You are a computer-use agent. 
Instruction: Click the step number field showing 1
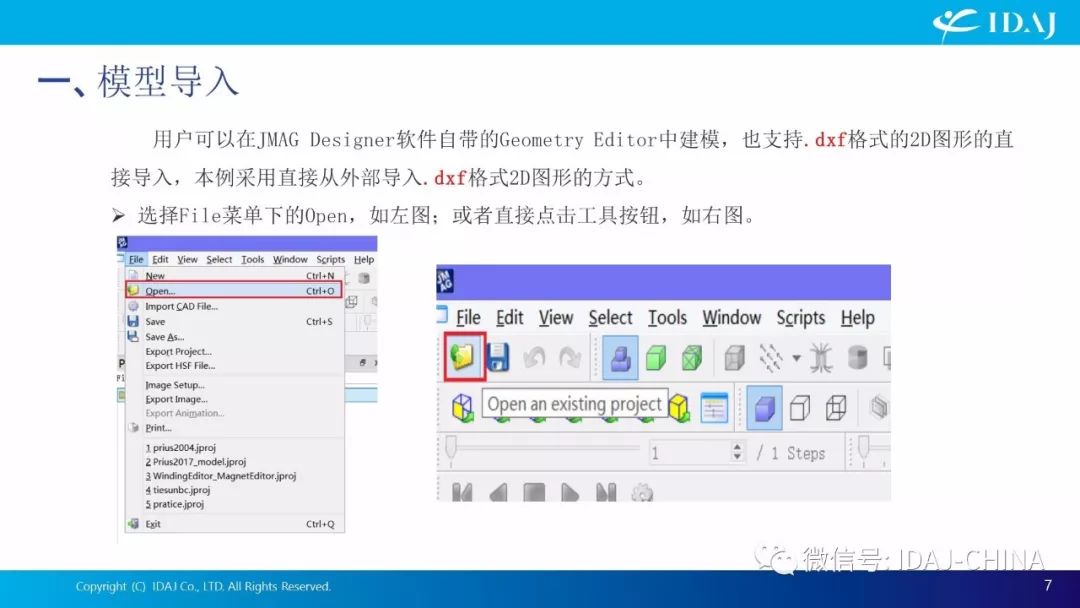[689, 452]
